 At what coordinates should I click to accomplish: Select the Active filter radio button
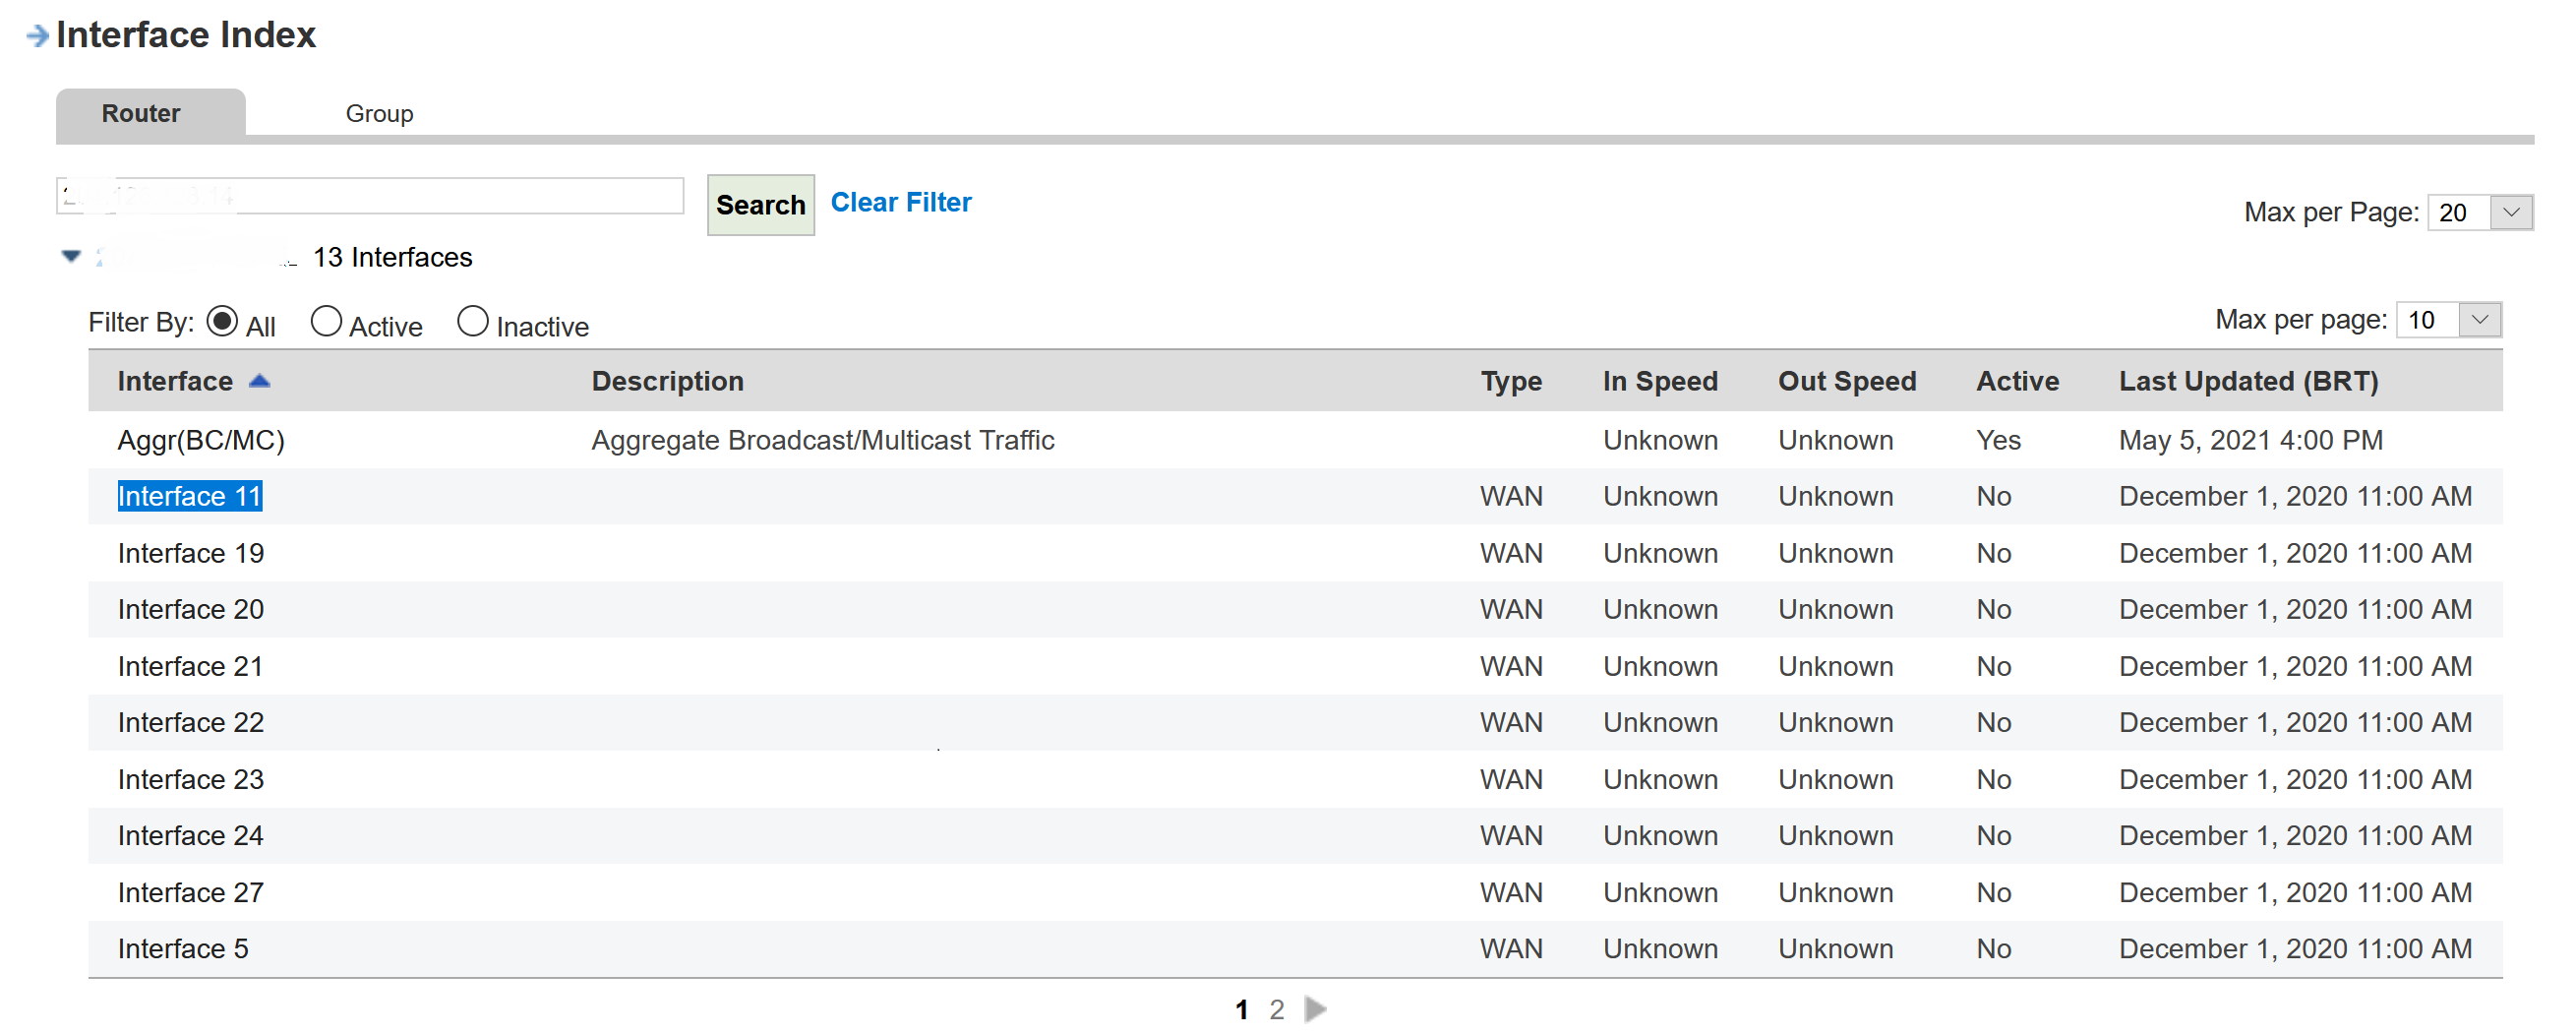pos(326,322)
